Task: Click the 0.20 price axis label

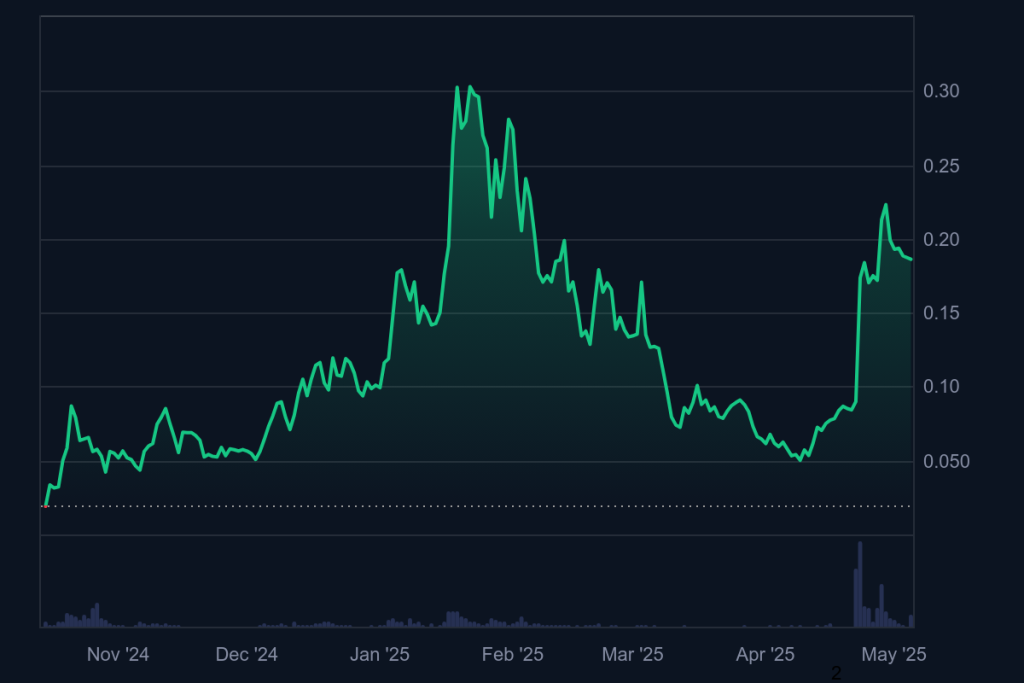Action: pyautogui.click(x=941, y=240)
